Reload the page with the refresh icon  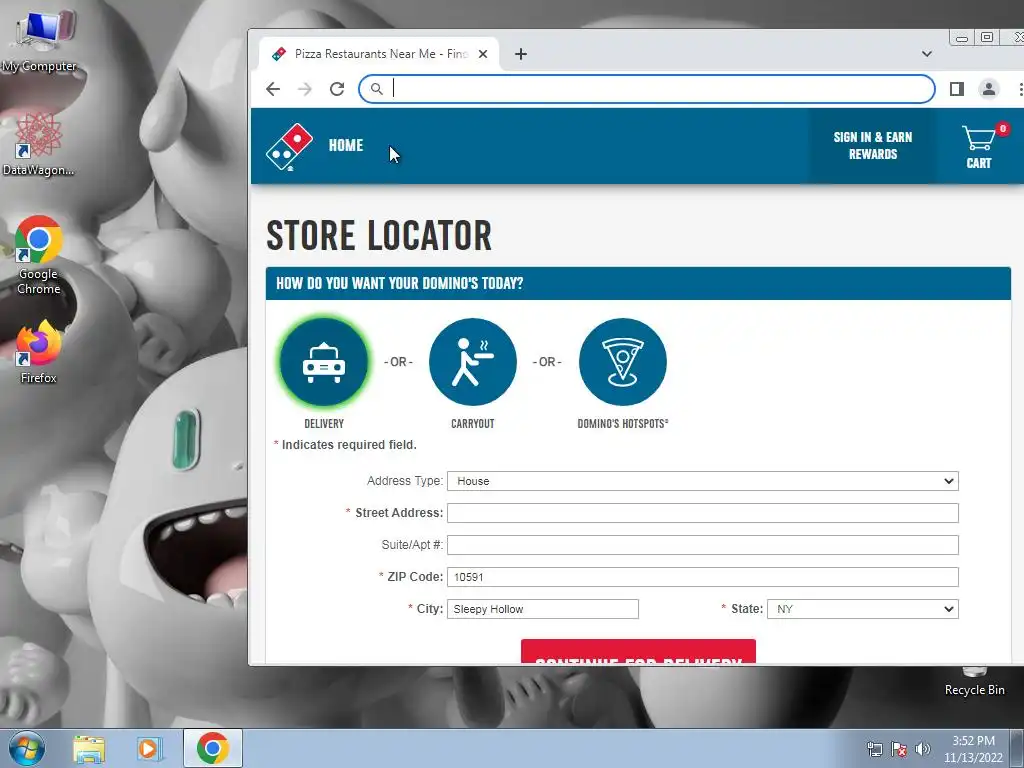337,89
